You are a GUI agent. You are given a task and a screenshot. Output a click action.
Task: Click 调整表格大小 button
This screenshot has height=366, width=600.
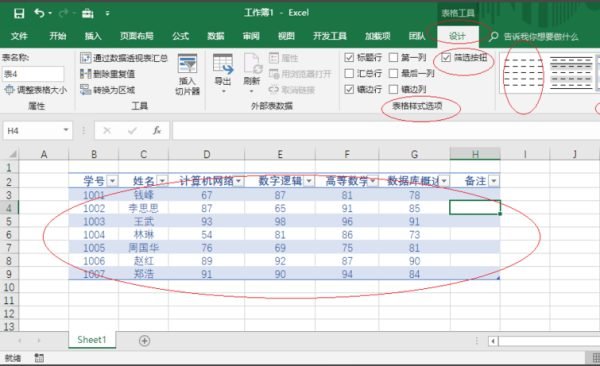click(36, 90)
